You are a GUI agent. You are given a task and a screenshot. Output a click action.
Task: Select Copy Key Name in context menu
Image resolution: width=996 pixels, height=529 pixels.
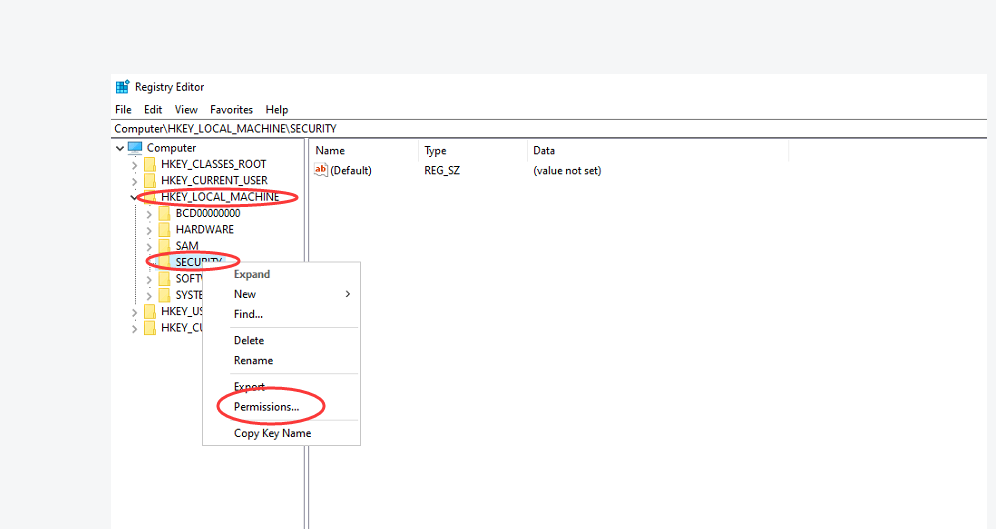(272, 433)
